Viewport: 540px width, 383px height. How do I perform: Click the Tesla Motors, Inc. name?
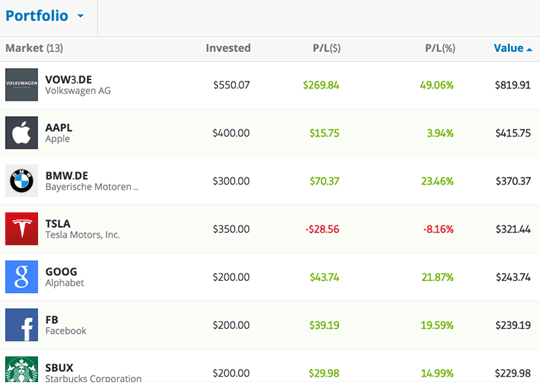82,235
